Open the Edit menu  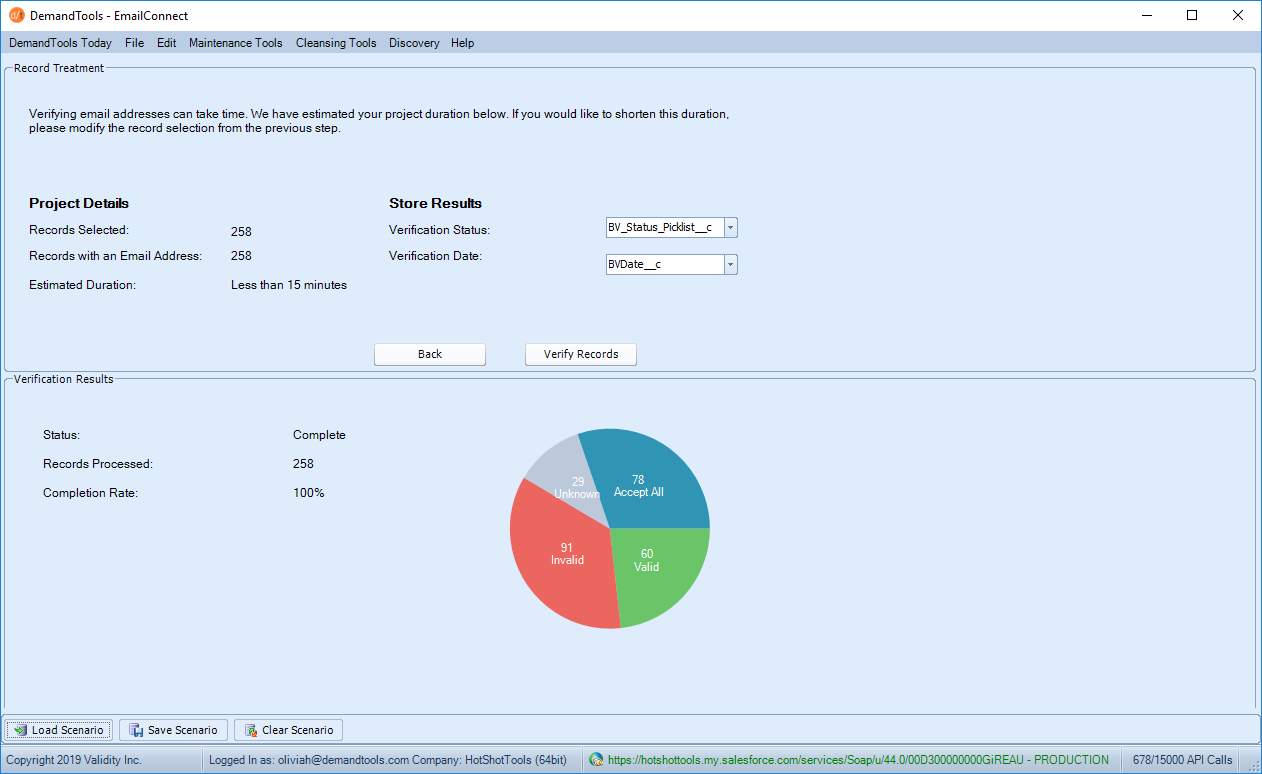166,43
